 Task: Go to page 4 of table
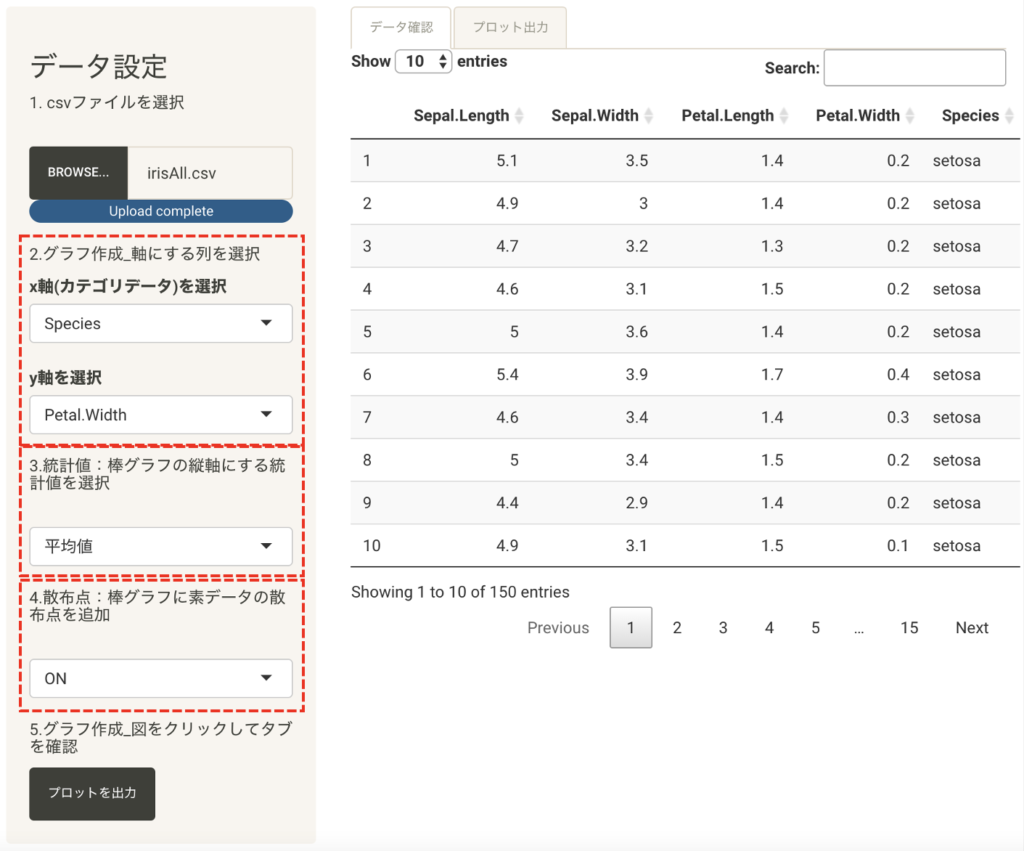point(769,628)
